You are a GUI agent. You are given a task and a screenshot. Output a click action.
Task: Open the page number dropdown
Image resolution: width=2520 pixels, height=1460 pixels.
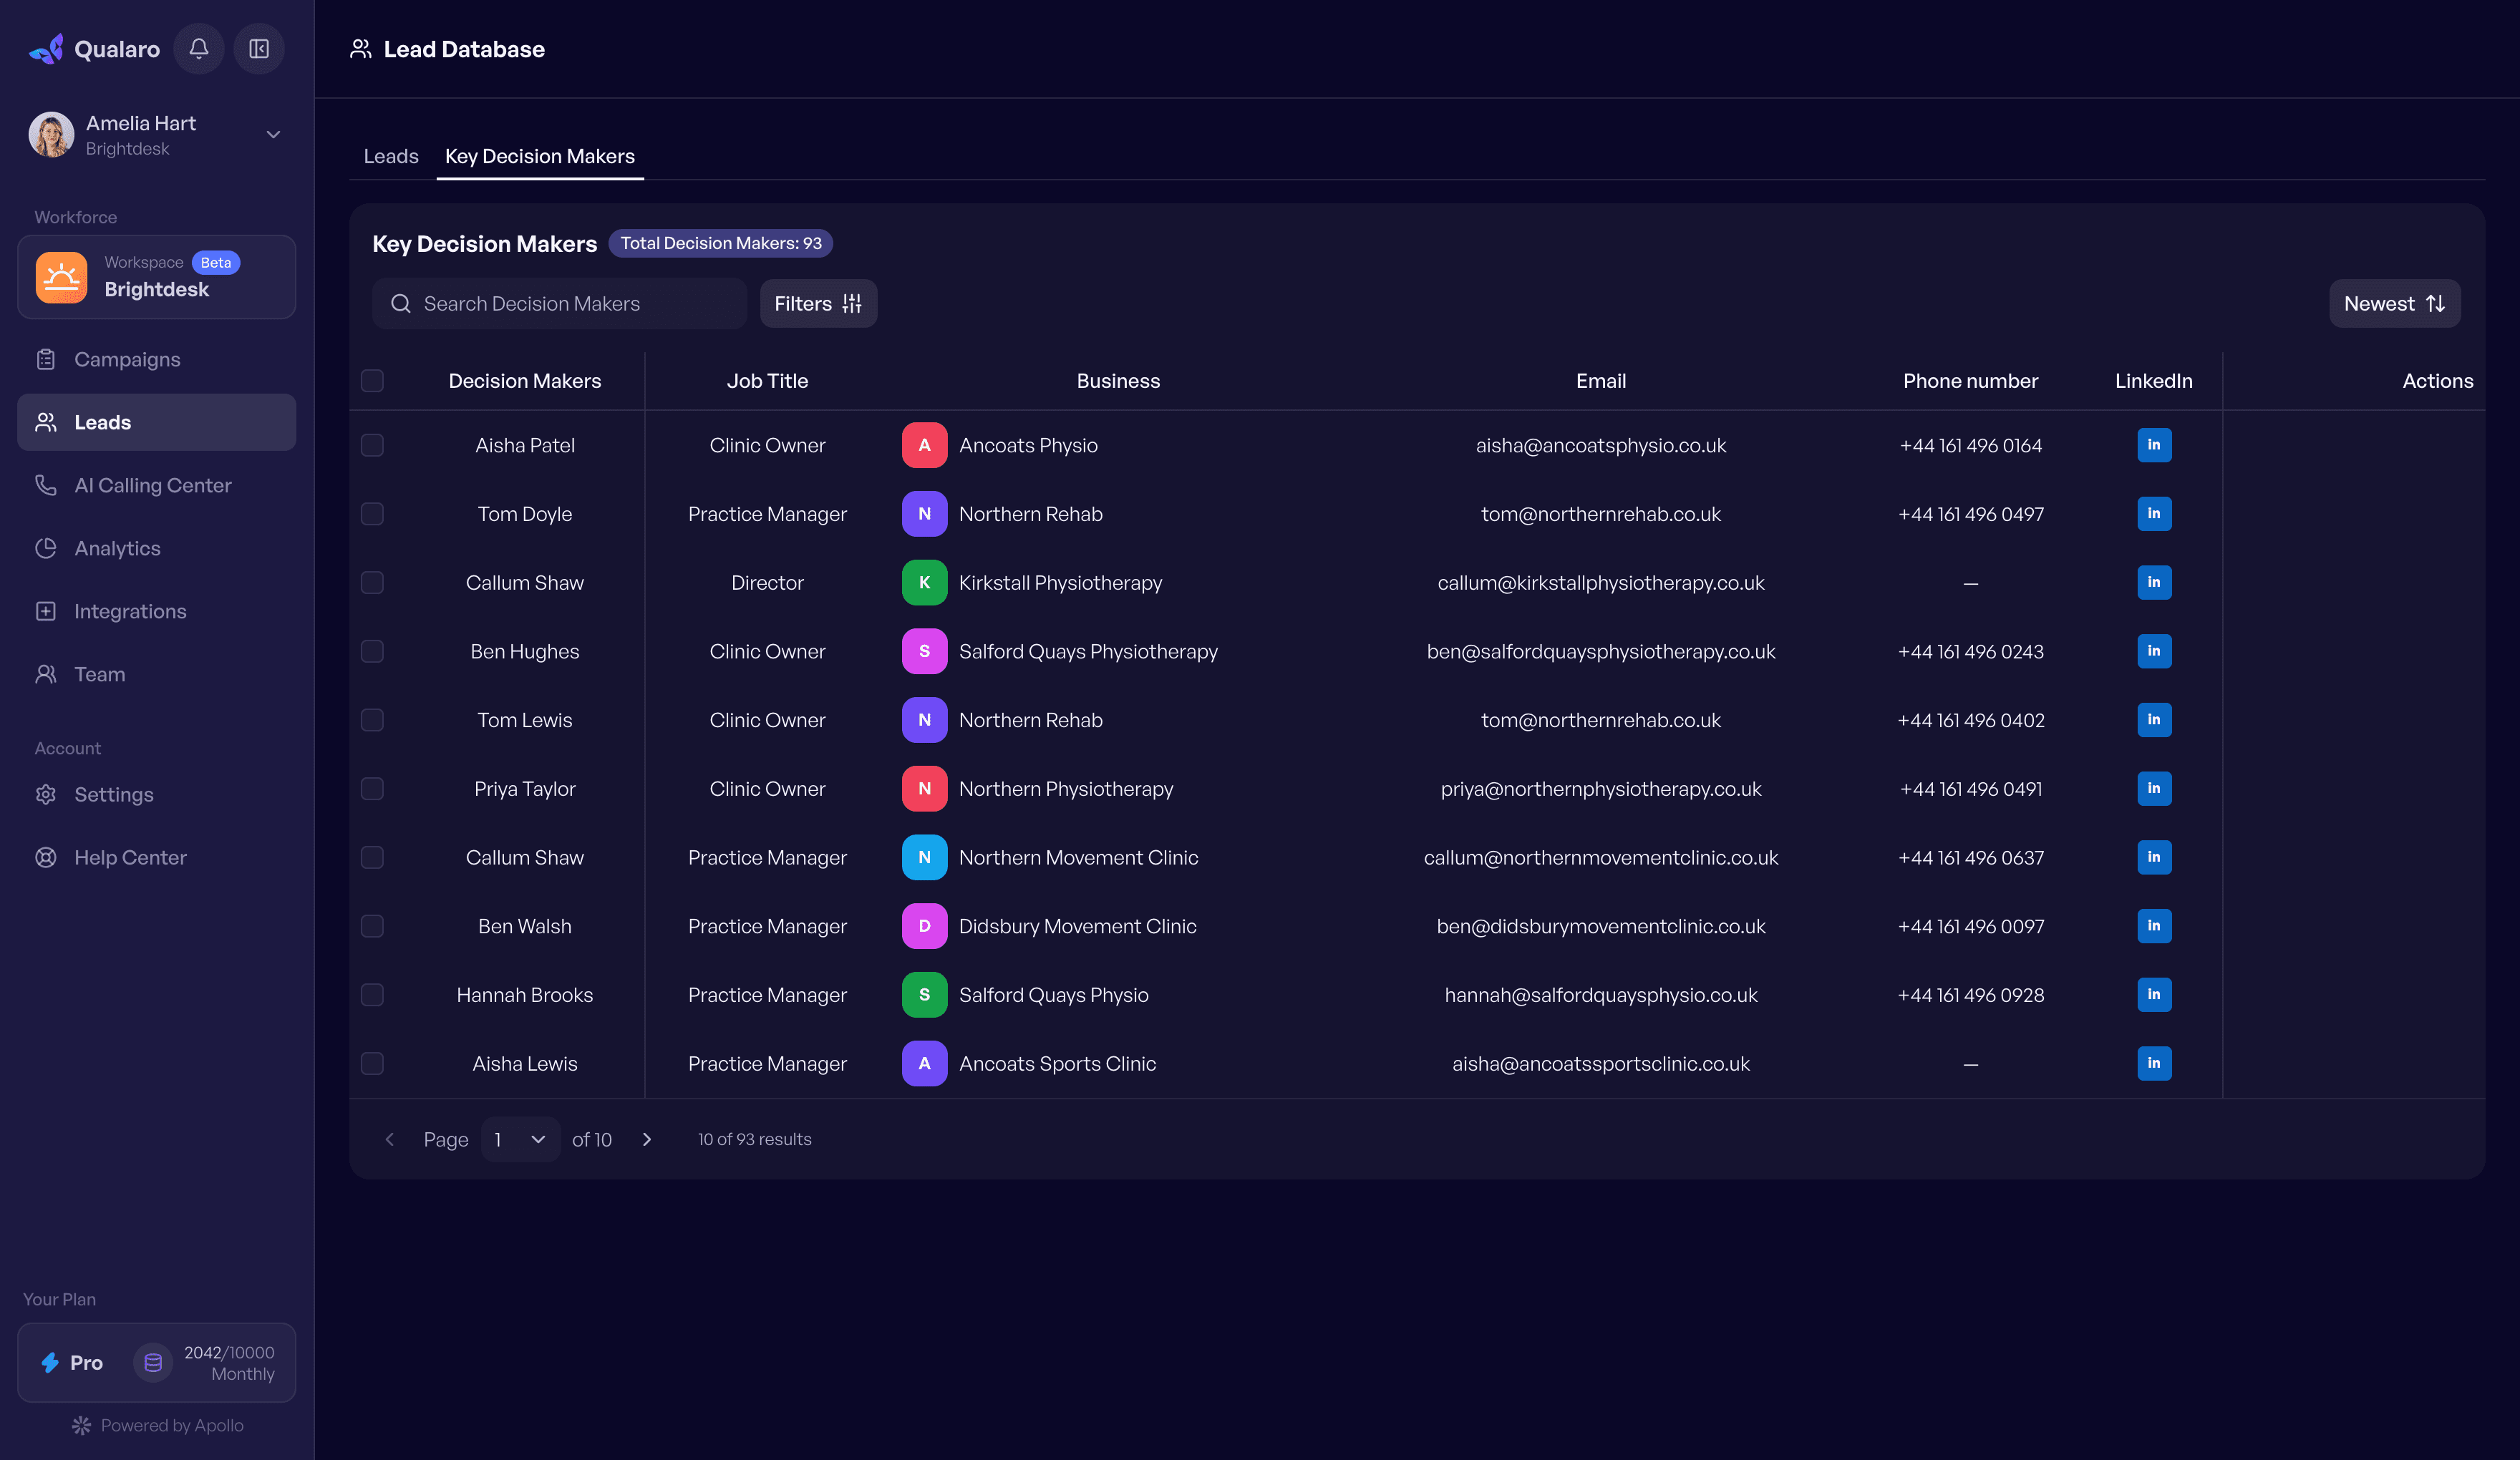(x=520, y=1140)
